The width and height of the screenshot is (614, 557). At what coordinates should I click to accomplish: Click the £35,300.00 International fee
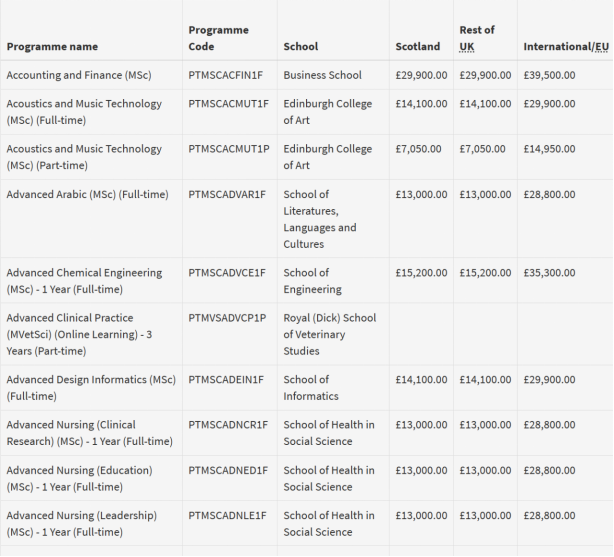coord(549,273)
